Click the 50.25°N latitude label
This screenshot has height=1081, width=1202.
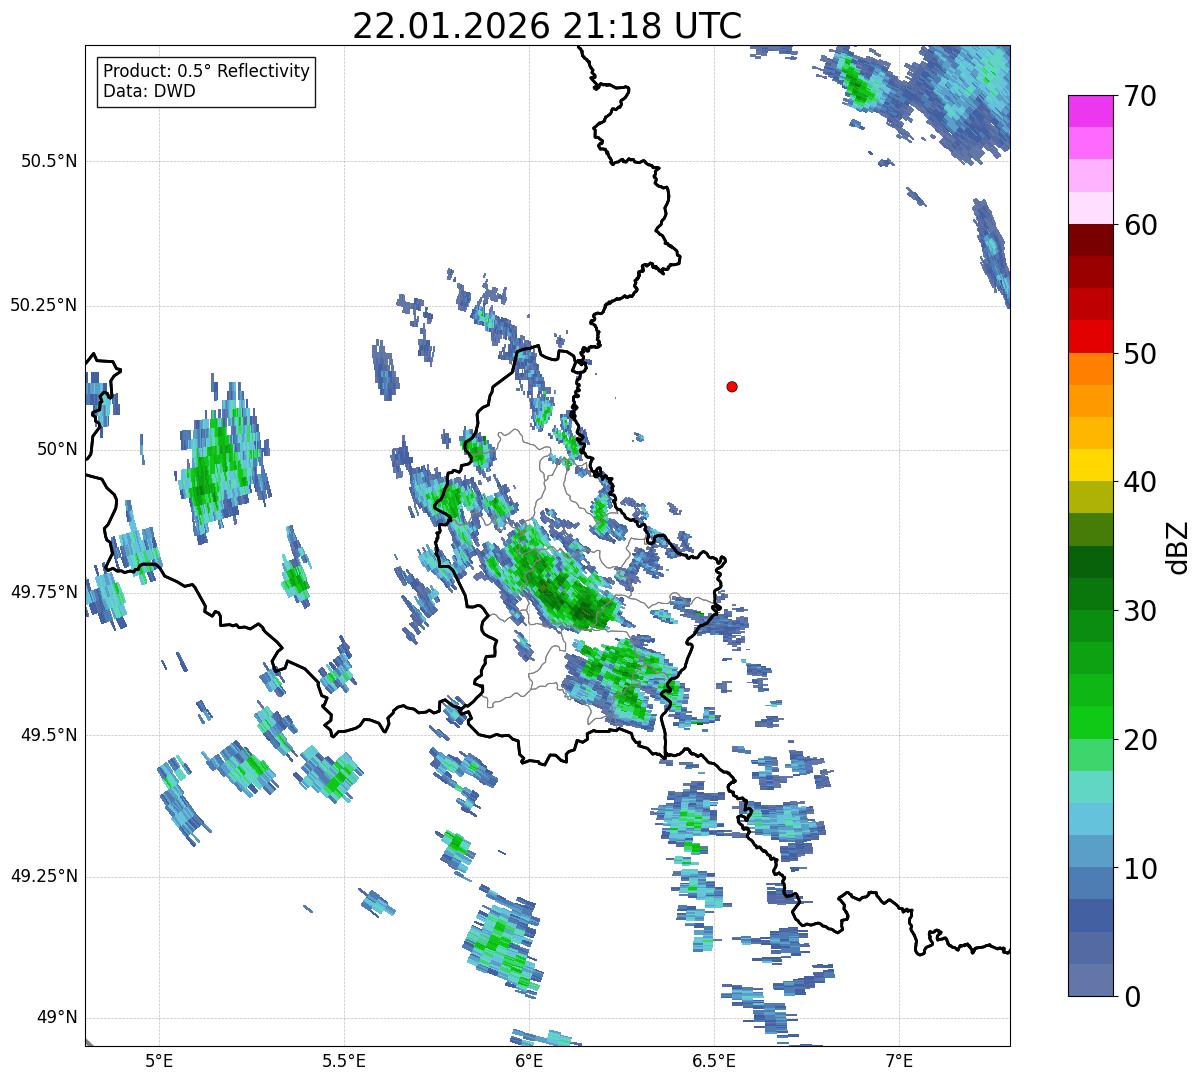coord(43,305)
